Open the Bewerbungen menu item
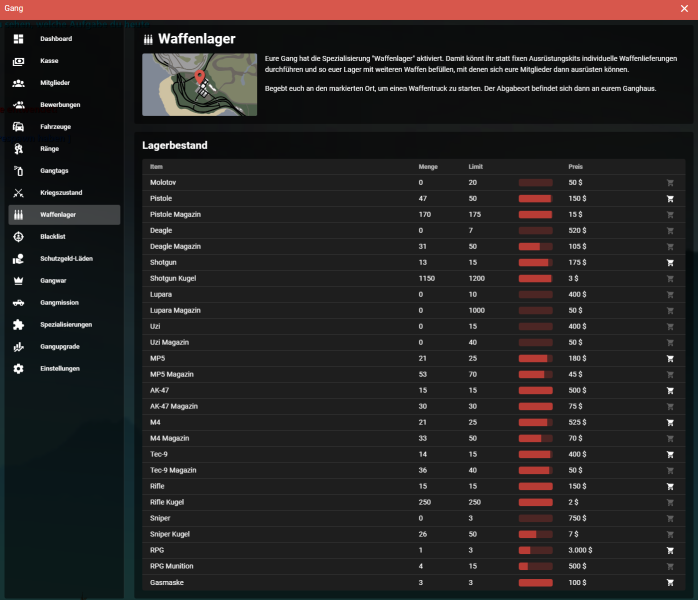The width and height of the screenshot is (698, 600). coord(60,105)
